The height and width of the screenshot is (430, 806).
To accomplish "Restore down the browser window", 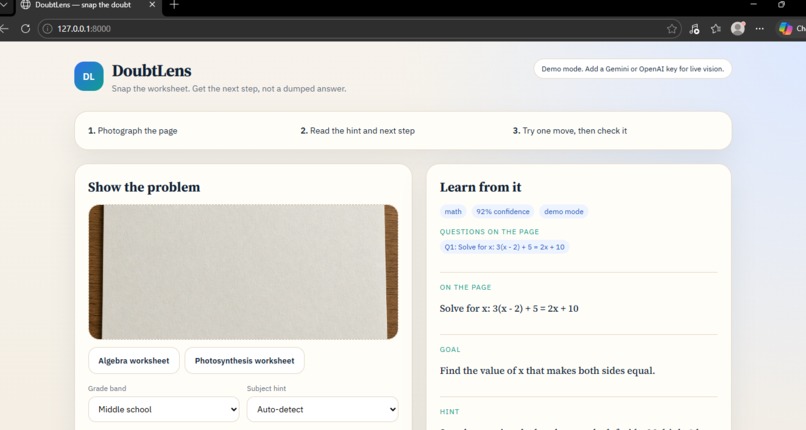I will click(x=781, y=5).
